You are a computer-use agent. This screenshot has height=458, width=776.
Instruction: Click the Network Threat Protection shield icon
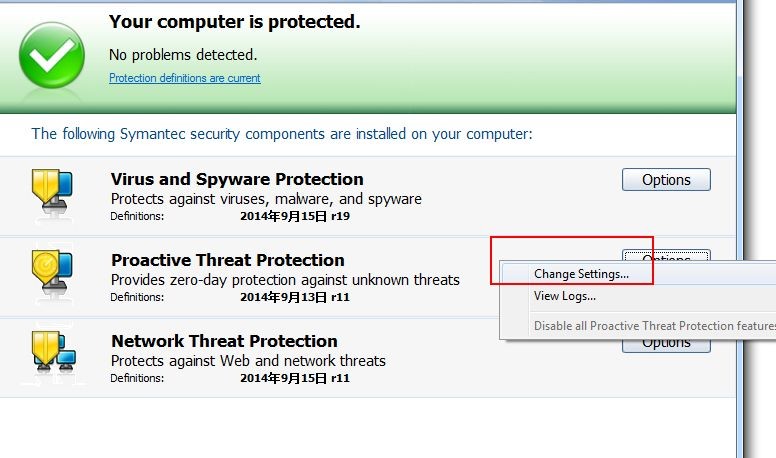pyautogui.click(x=53, y=353)
